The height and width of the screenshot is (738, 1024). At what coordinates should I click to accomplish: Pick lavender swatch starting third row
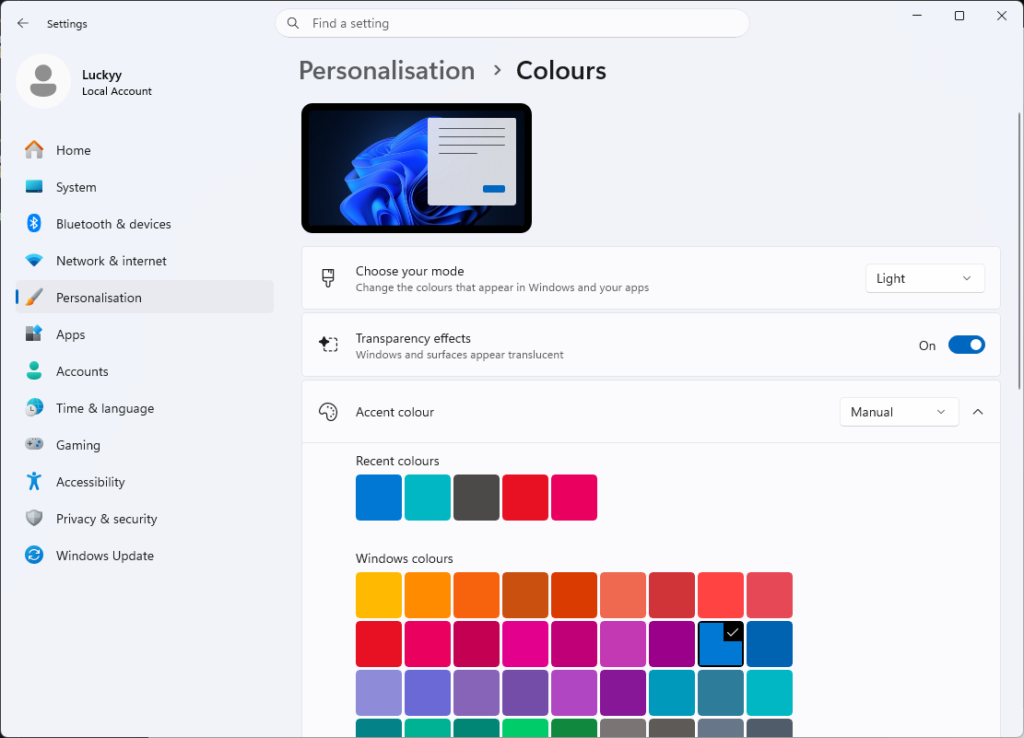(379, 693)
